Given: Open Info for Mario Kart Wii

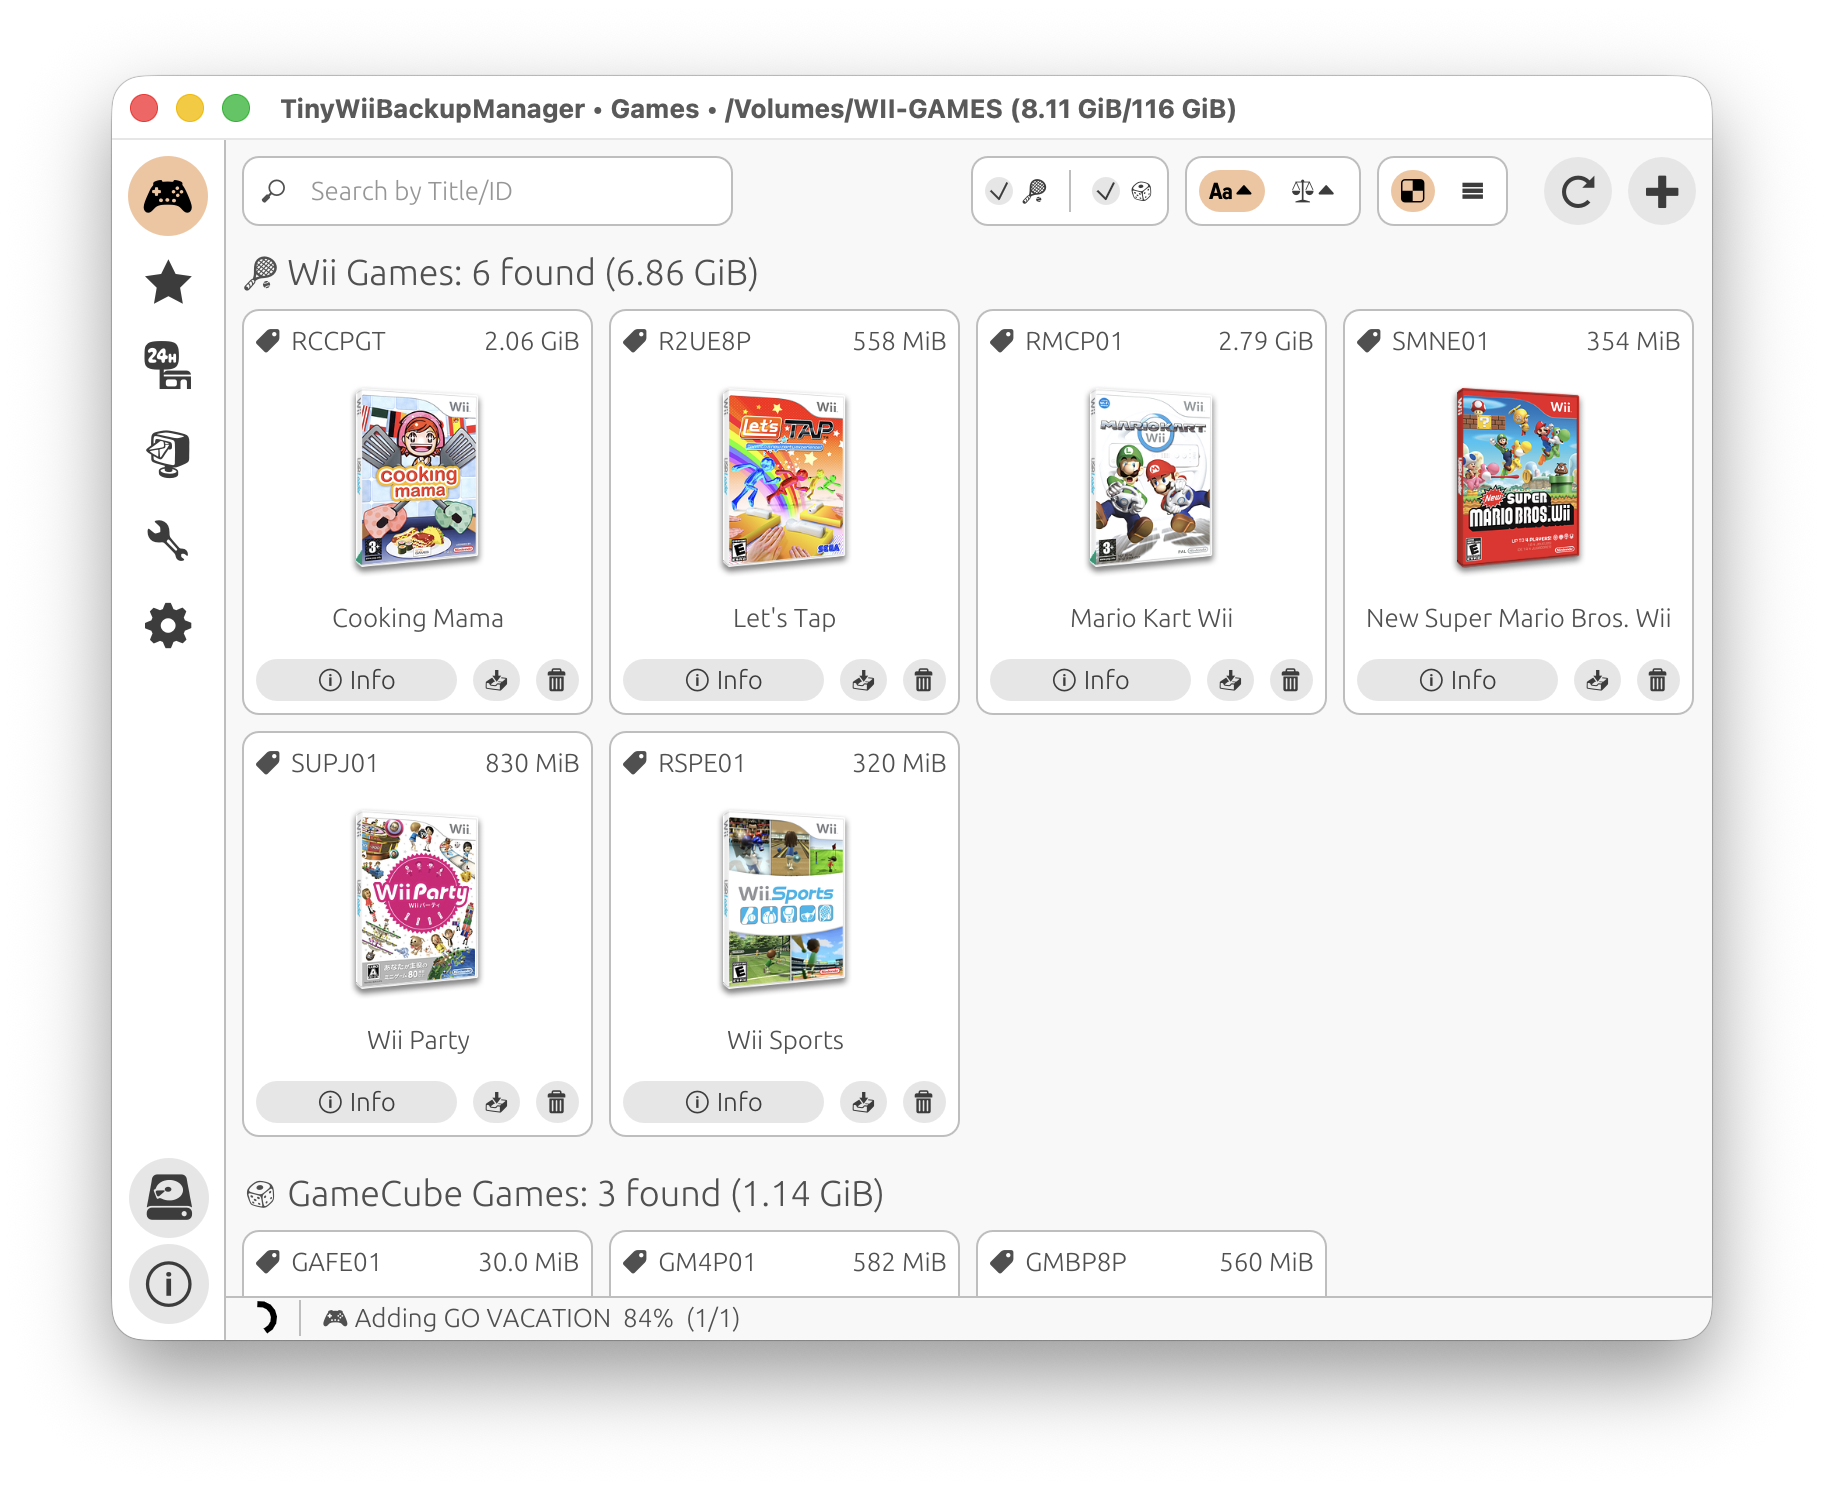Looking at the screenshot, I should pos(1090,680).
